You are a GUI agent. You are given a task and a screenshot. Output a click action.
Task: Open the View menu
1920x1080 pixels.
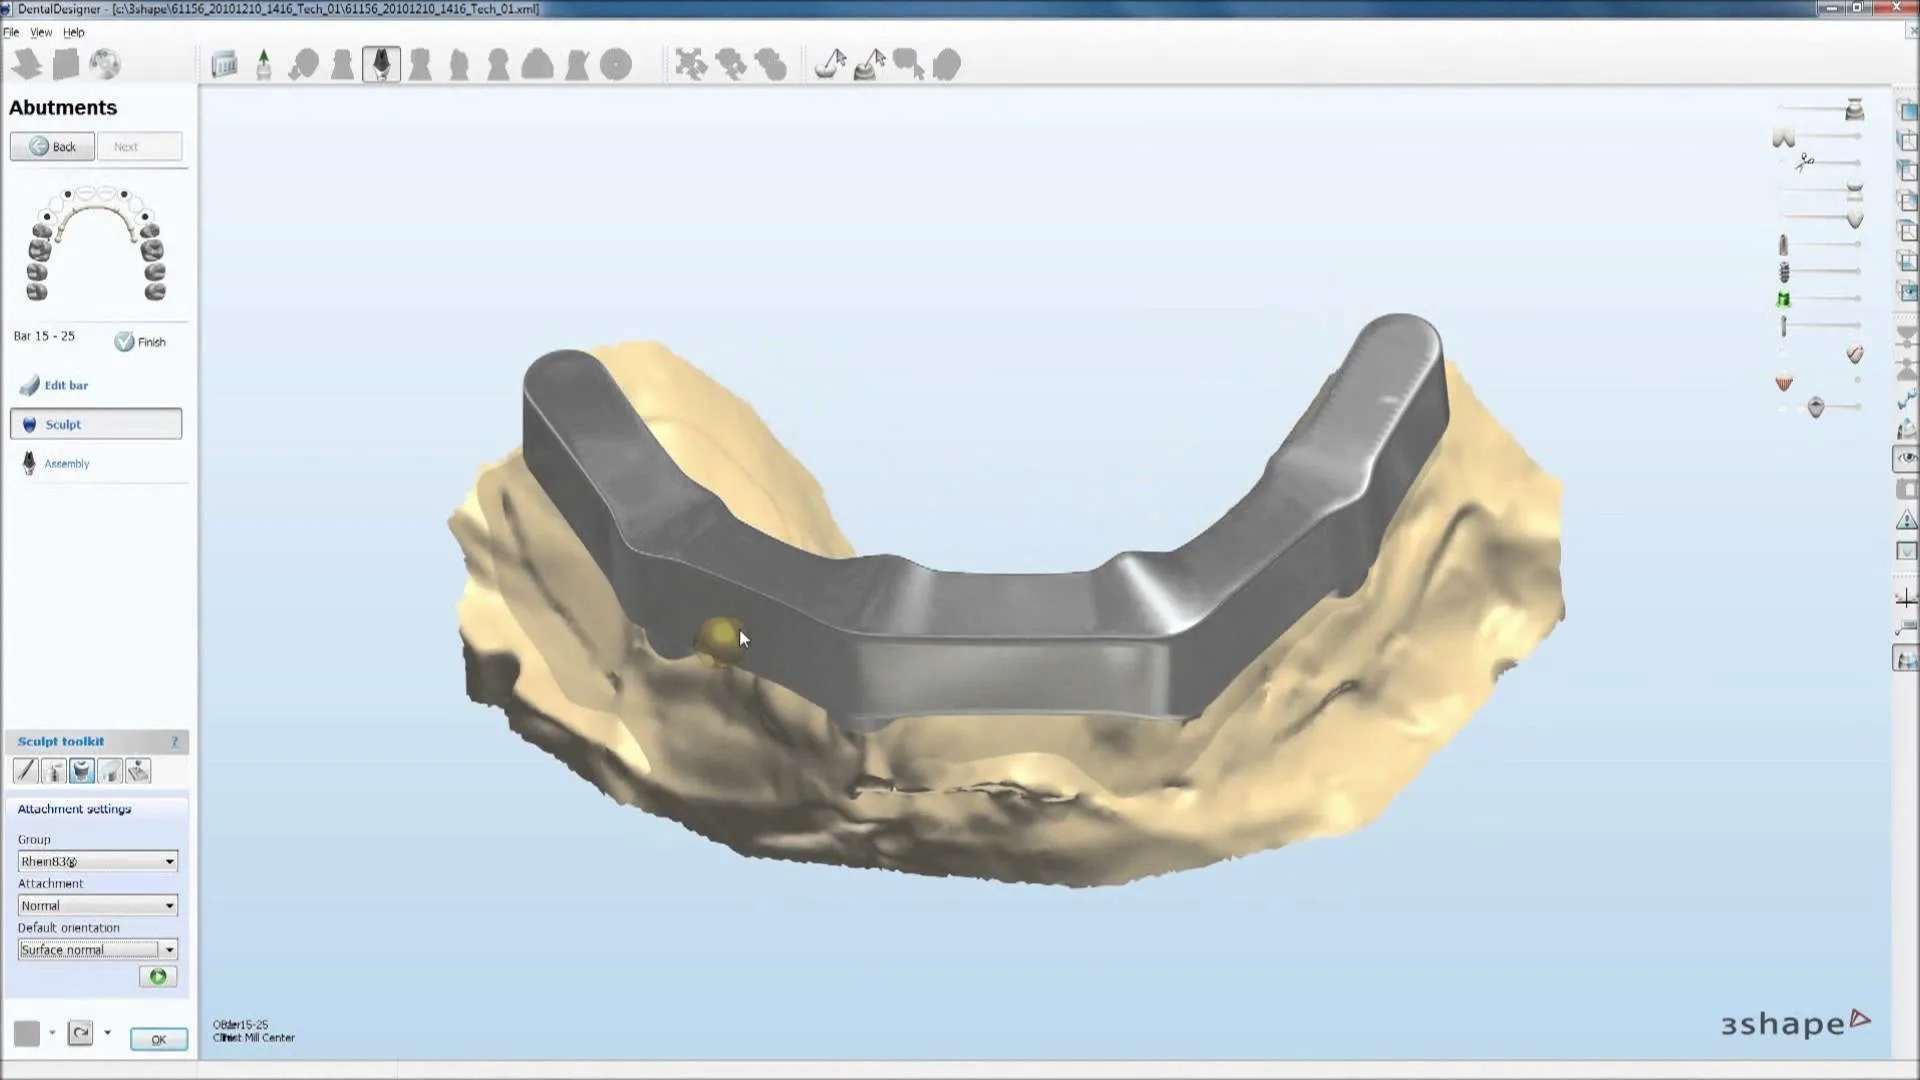point(41,32)
